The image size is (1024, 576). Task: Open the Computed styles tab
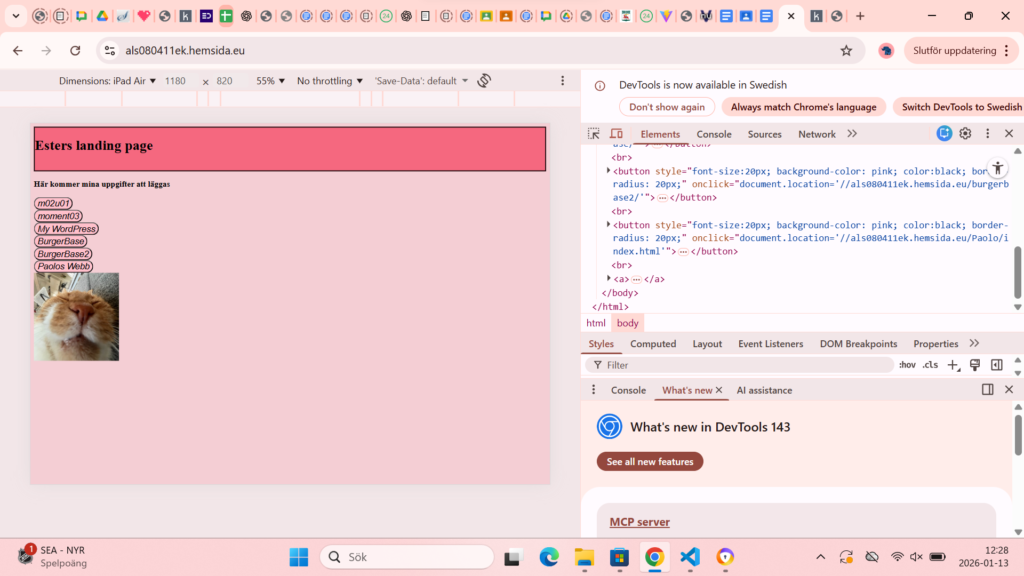[x=653, y=344]
